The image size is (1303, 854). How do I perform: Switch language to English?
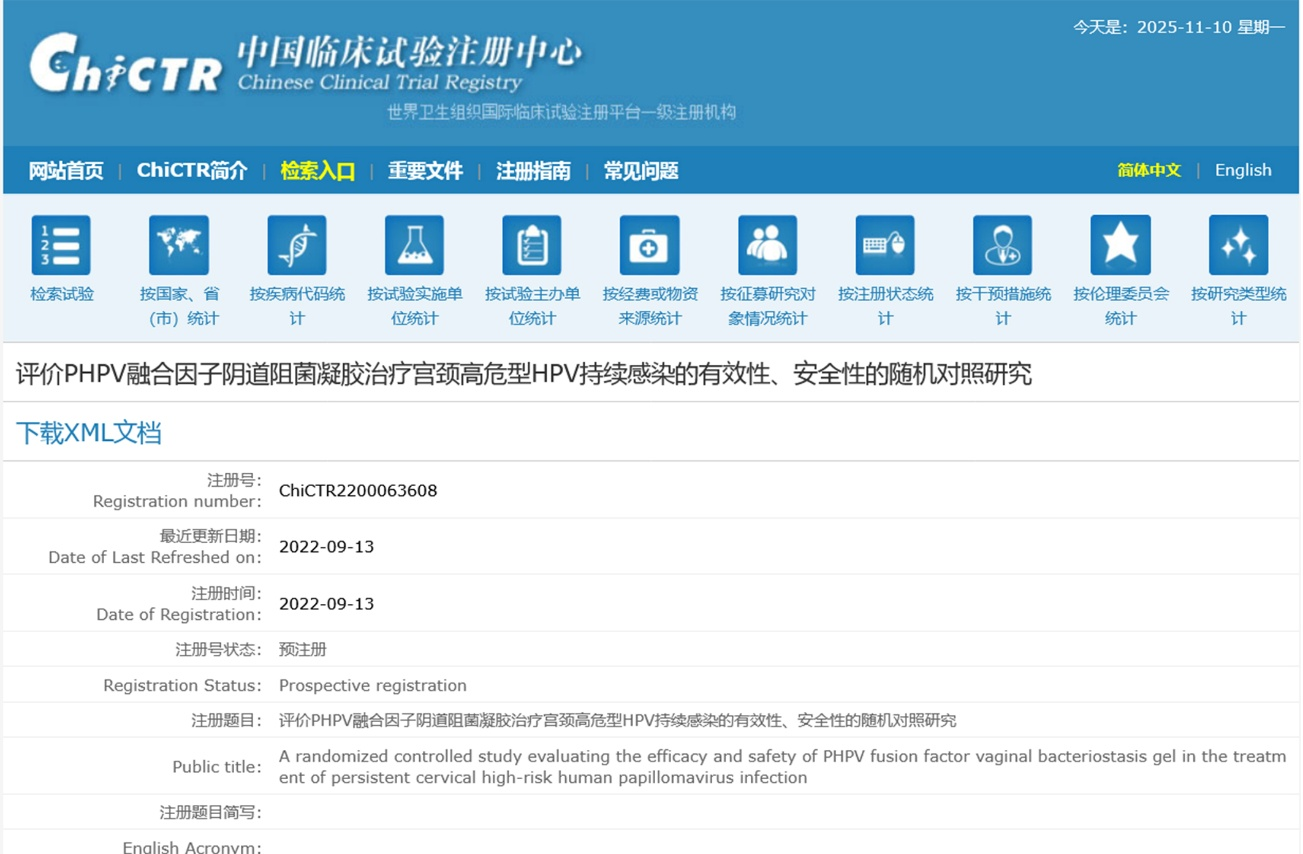(x=1243, y=170)
